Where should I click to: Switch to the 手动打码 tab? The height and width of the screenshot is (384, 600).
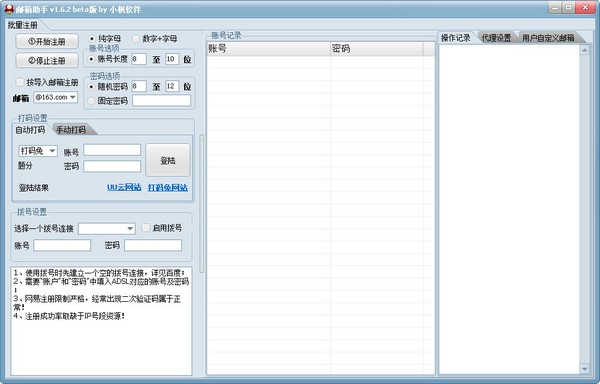point(72,130)
